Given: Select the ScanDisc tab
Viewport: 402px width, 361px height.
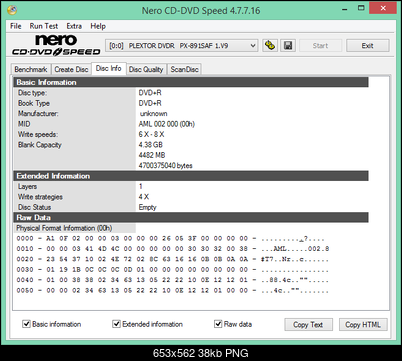Looking at the screenshot, I should (x=184, y=69).
